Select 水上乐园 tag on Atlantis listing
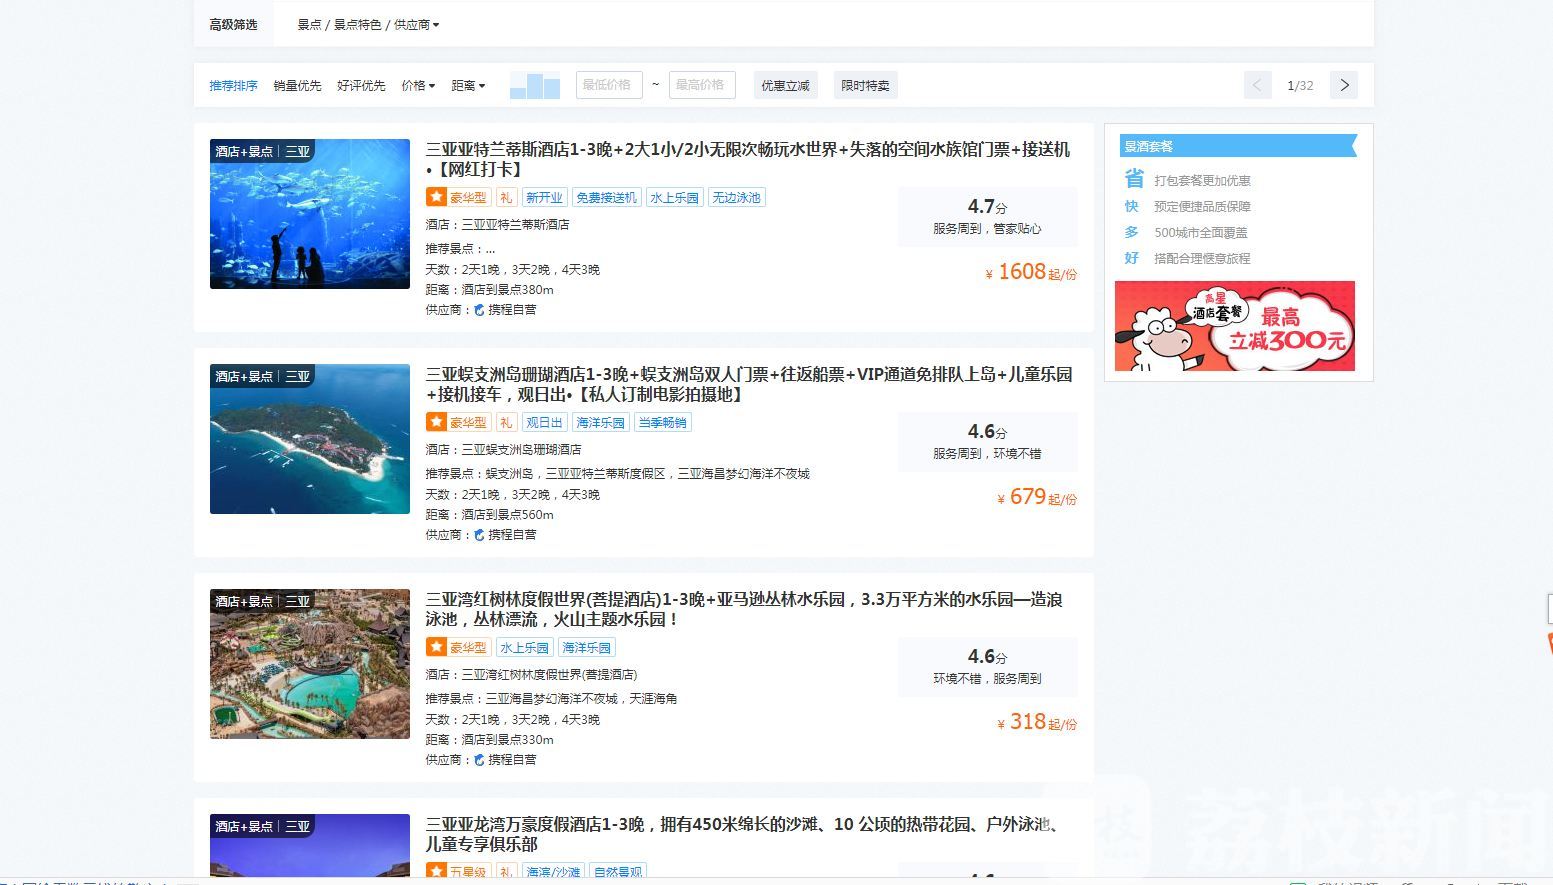 pyautogui.click(x=675, y=198)
